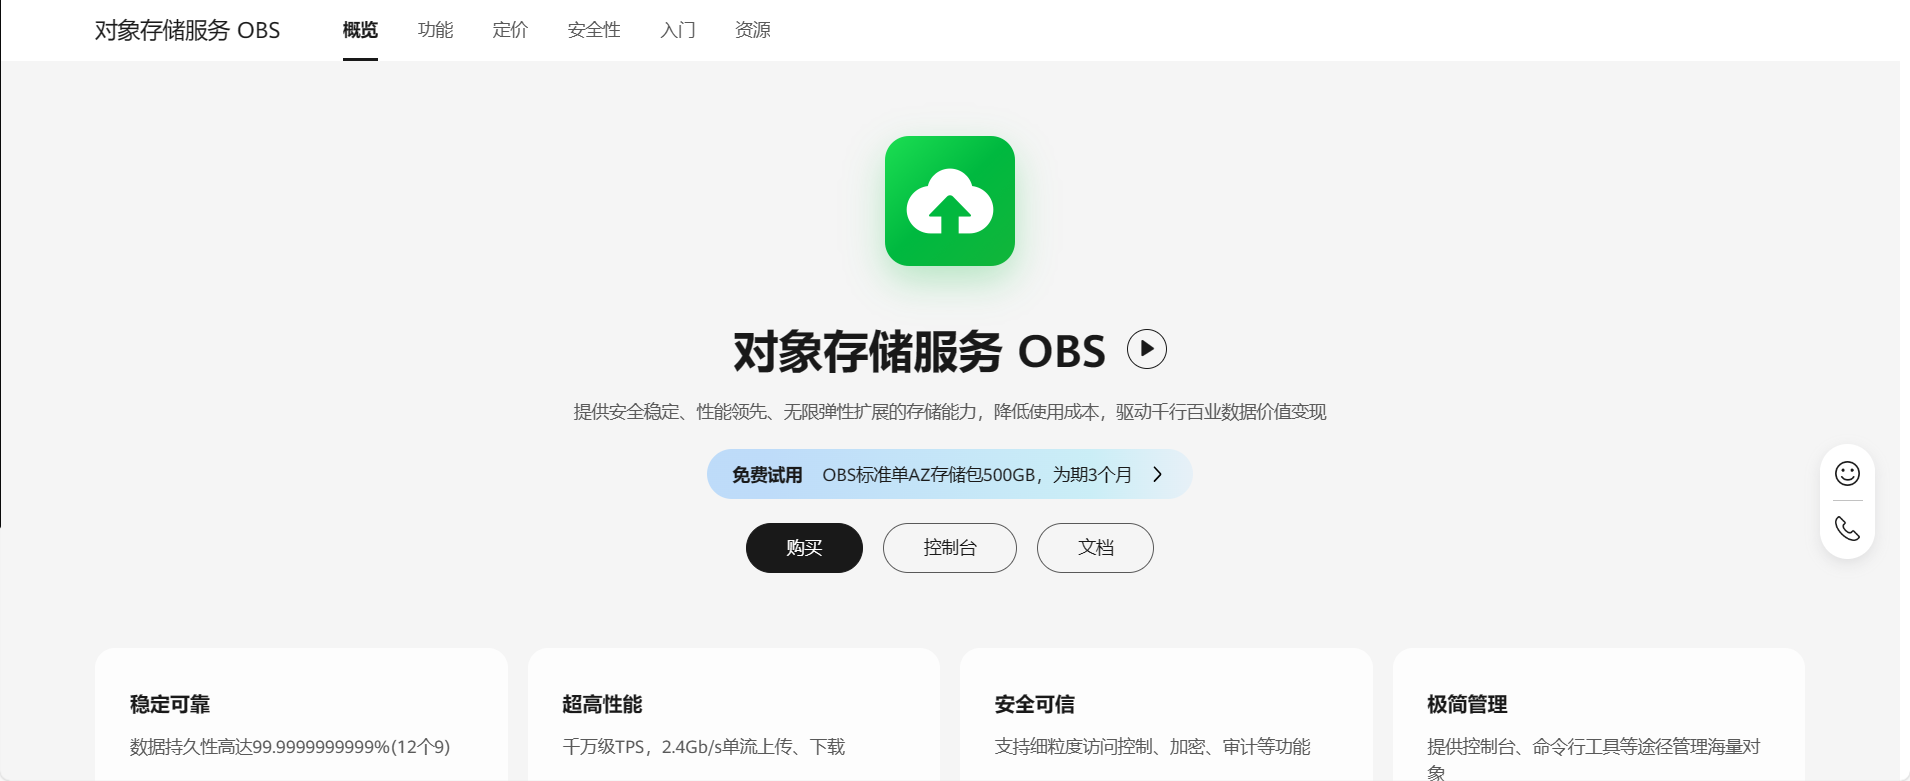The height and width of the screenshot is (781, 1910).
Task: Select the 超高性能 feature card
Action: [734, 714]
